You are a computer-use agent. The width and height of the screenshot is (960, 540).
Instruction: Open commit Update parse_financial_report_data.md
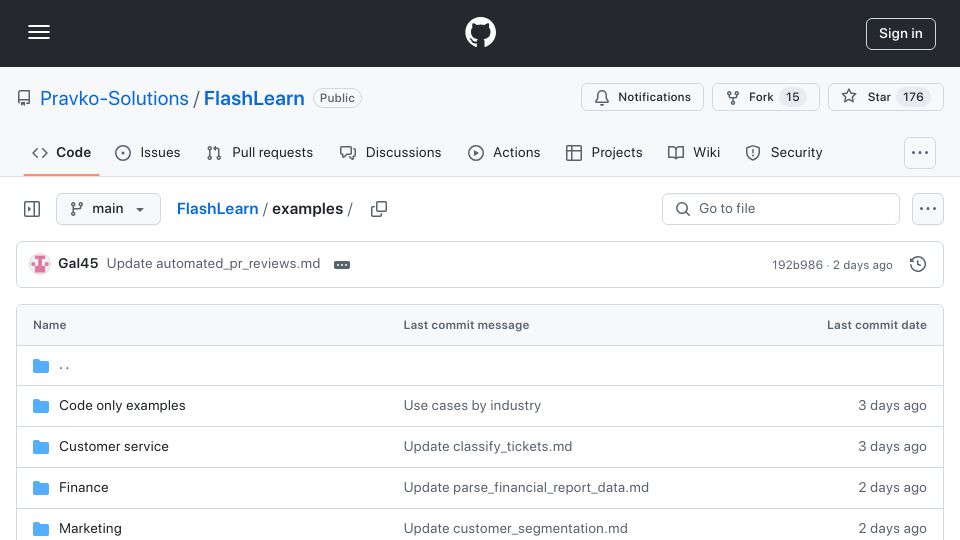click(x=526, y=487)
